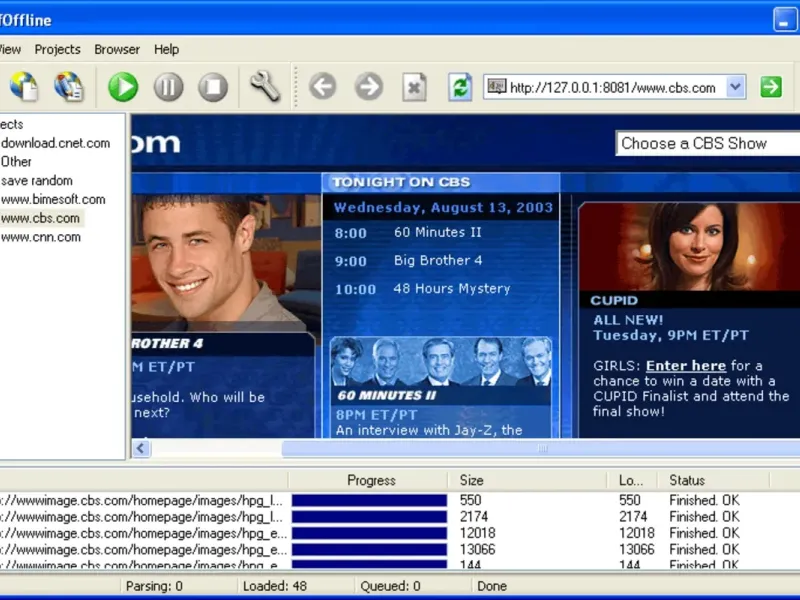The height and width of the screenshot is (600, 800).
Task: Click the stop page loading X icon
Action: 414,87
